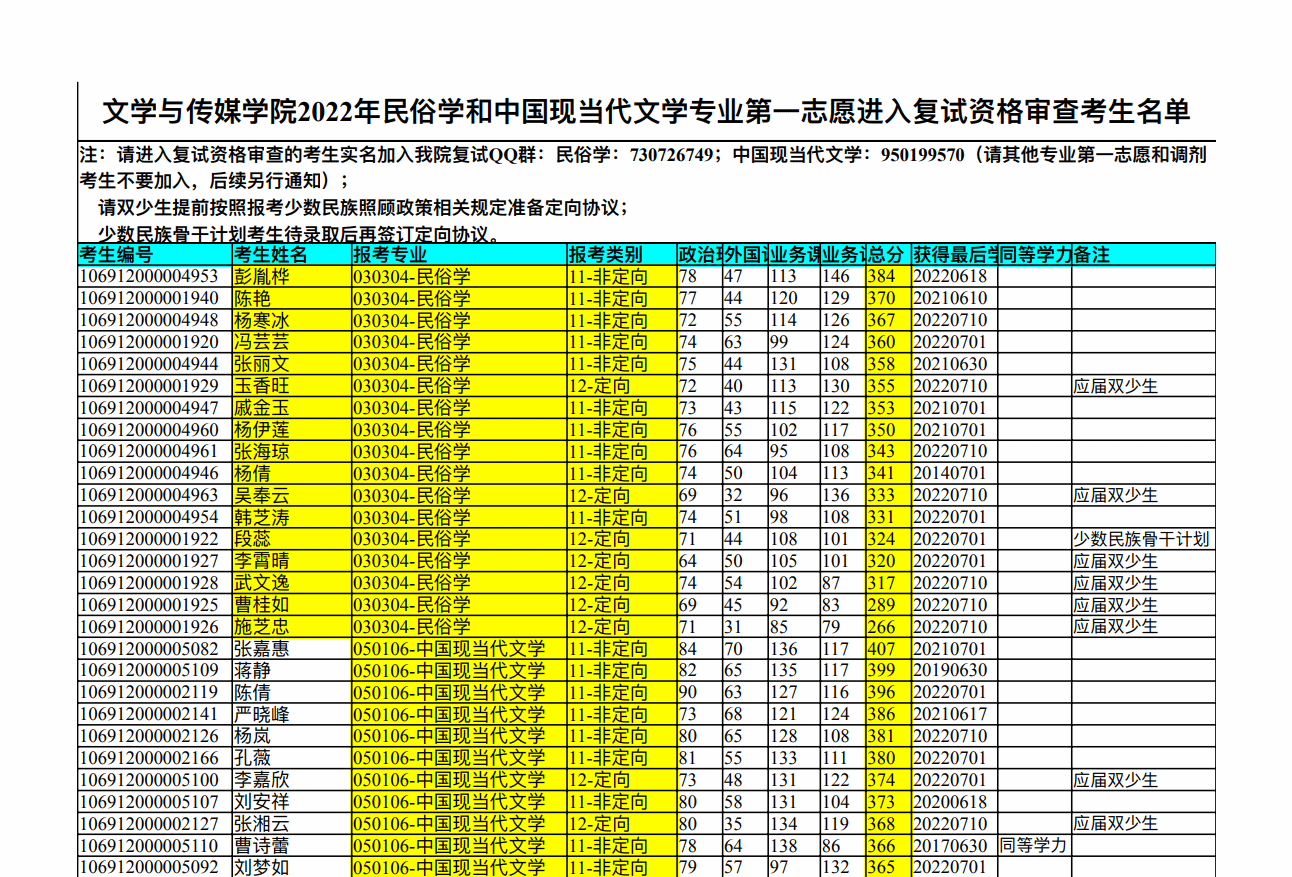Click candidate ID cell 106912000004953
Viewport: 1292px width, 877px height.
point(155,276)
